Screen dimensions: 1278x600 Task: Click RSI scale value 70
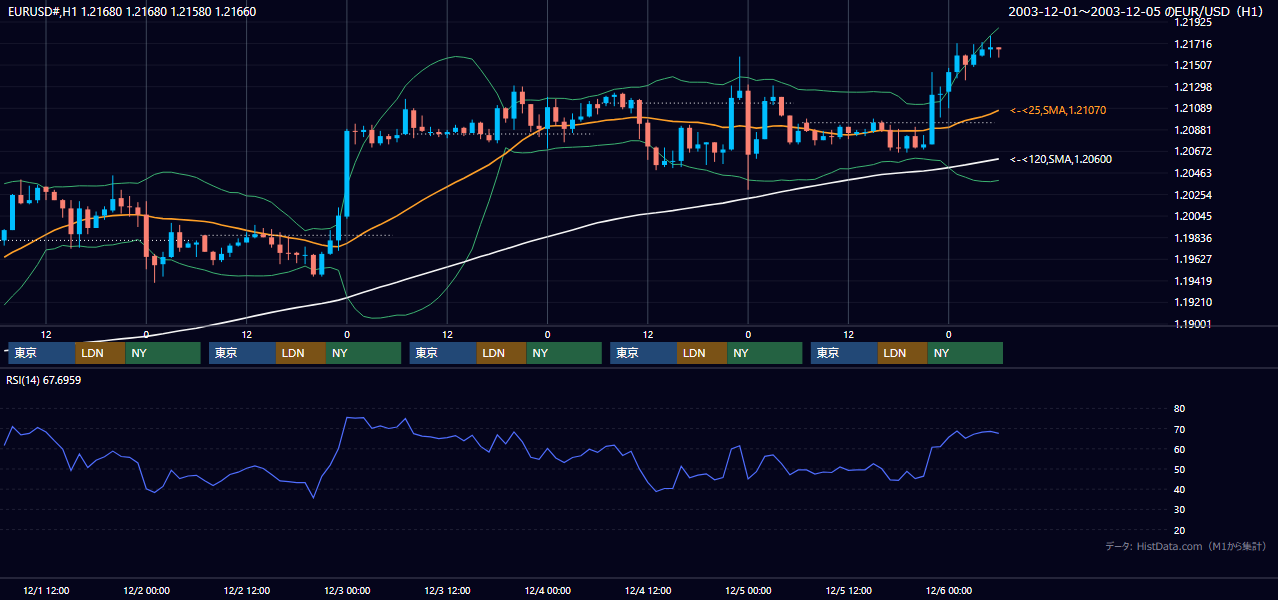point(1179,429)
